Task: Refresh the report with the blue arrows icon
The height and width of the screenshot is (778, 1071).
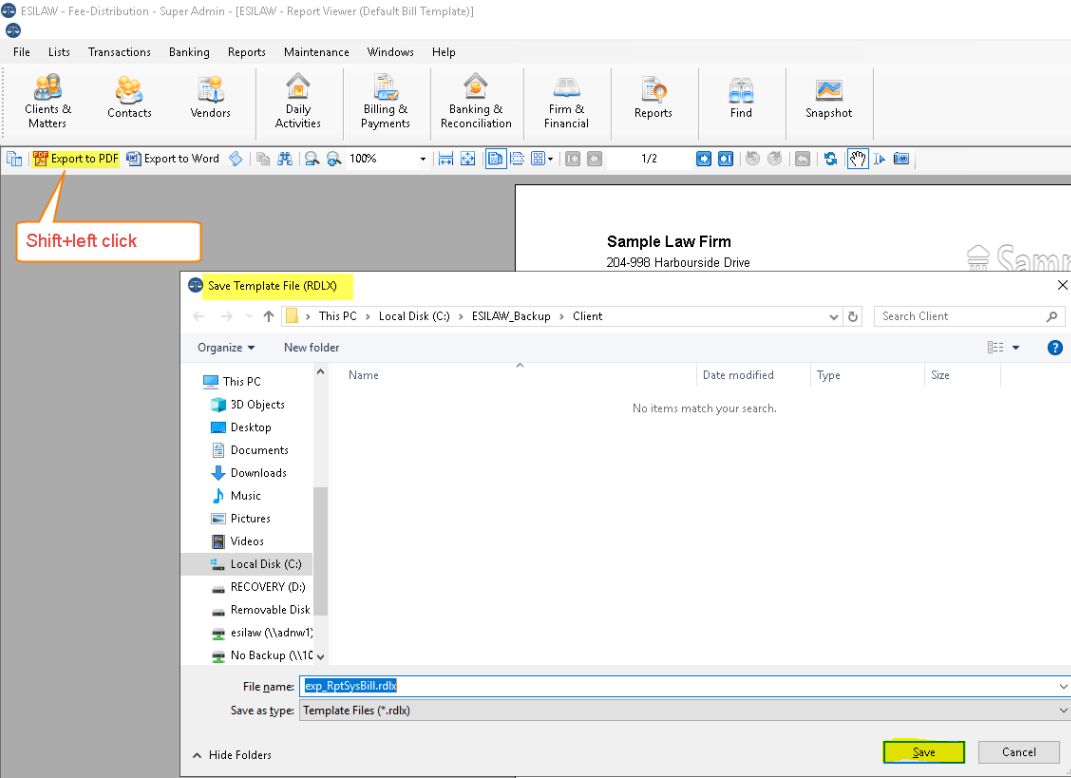Action: pyautogui.click(x=831, y=158)
